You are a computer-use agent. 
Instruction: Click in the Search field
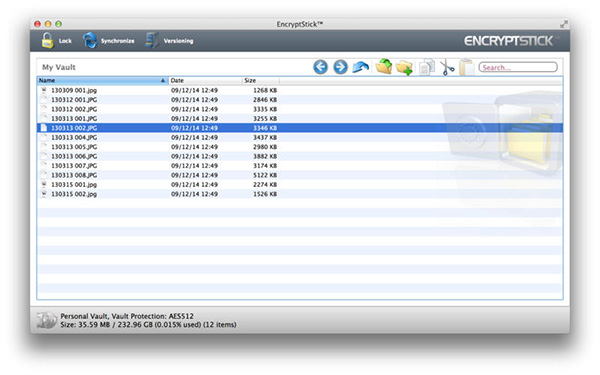518,67
